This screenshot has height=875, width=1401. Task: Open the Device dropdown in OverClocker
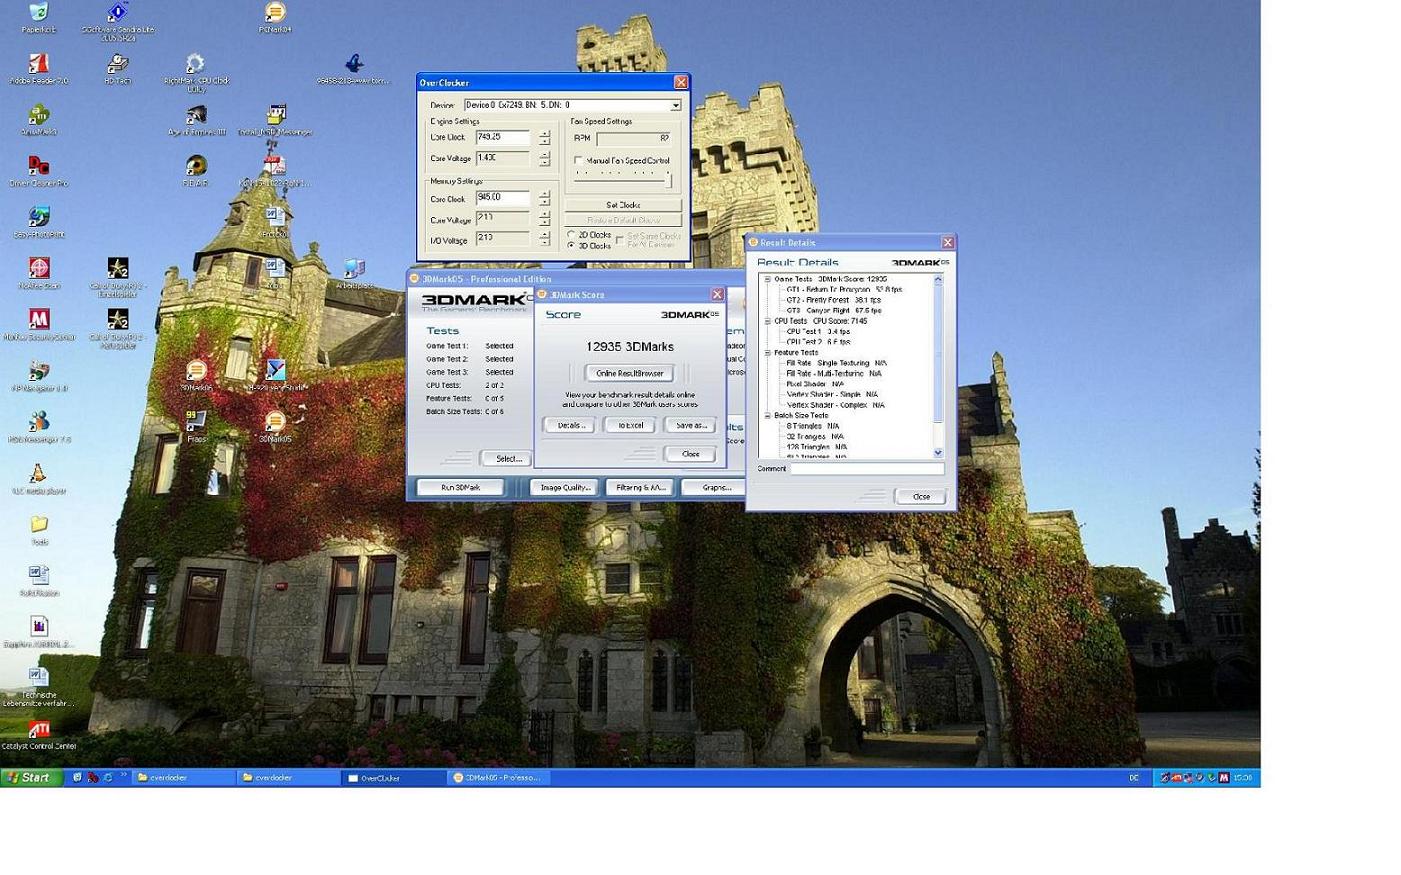point(676,105)
